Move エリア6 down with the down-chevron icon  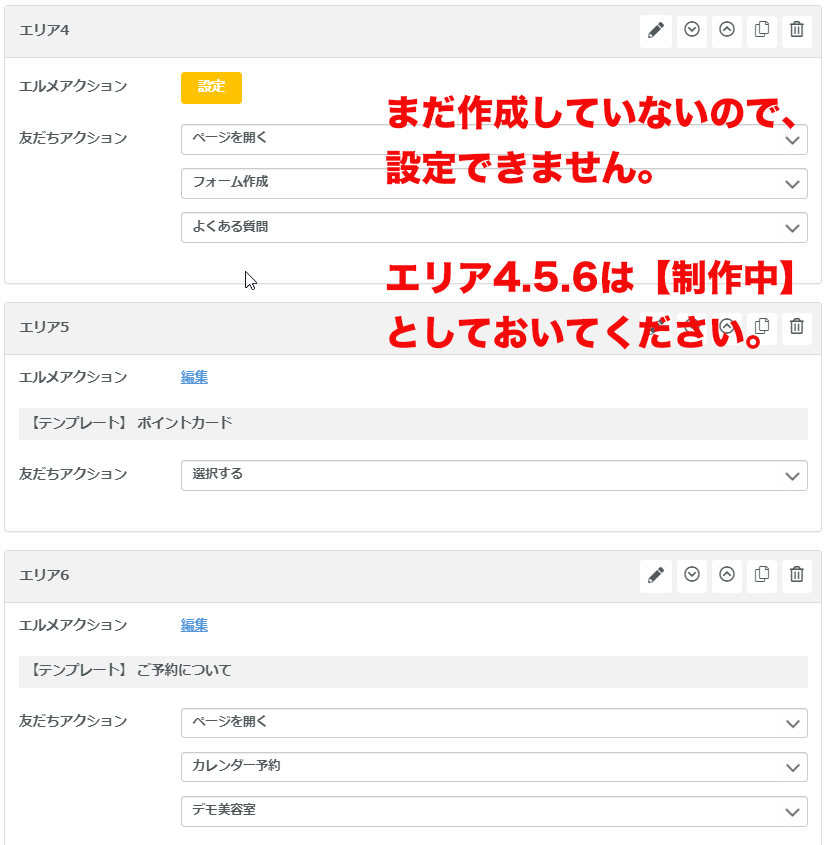691,575
